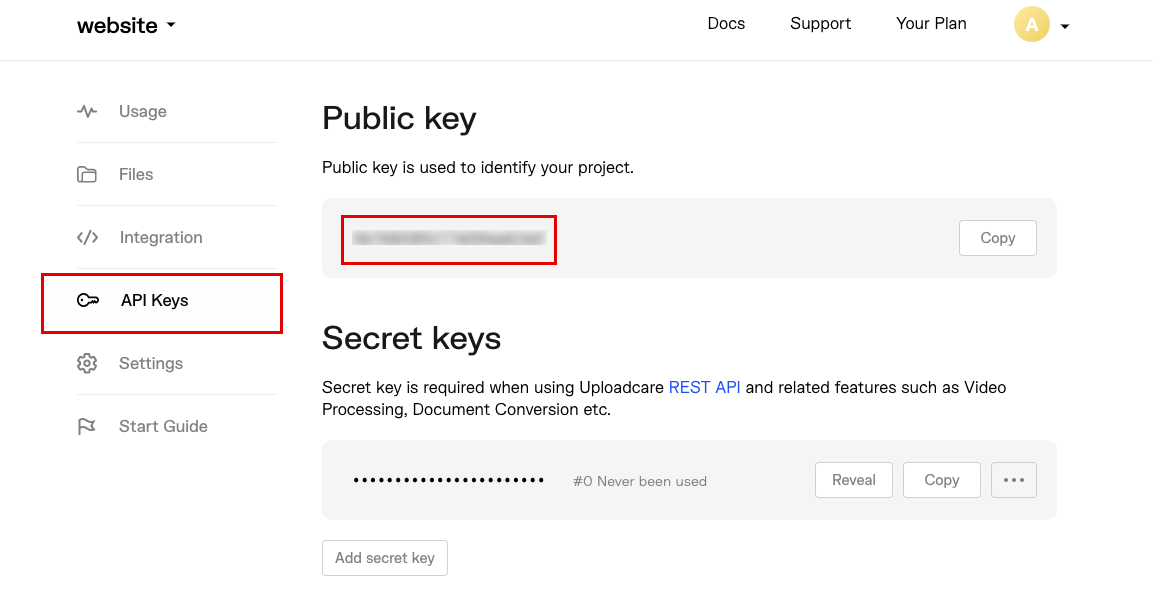This screenshot has width=1153, height=595.
Task: Follow the REST API link
Action: (704, 388)
